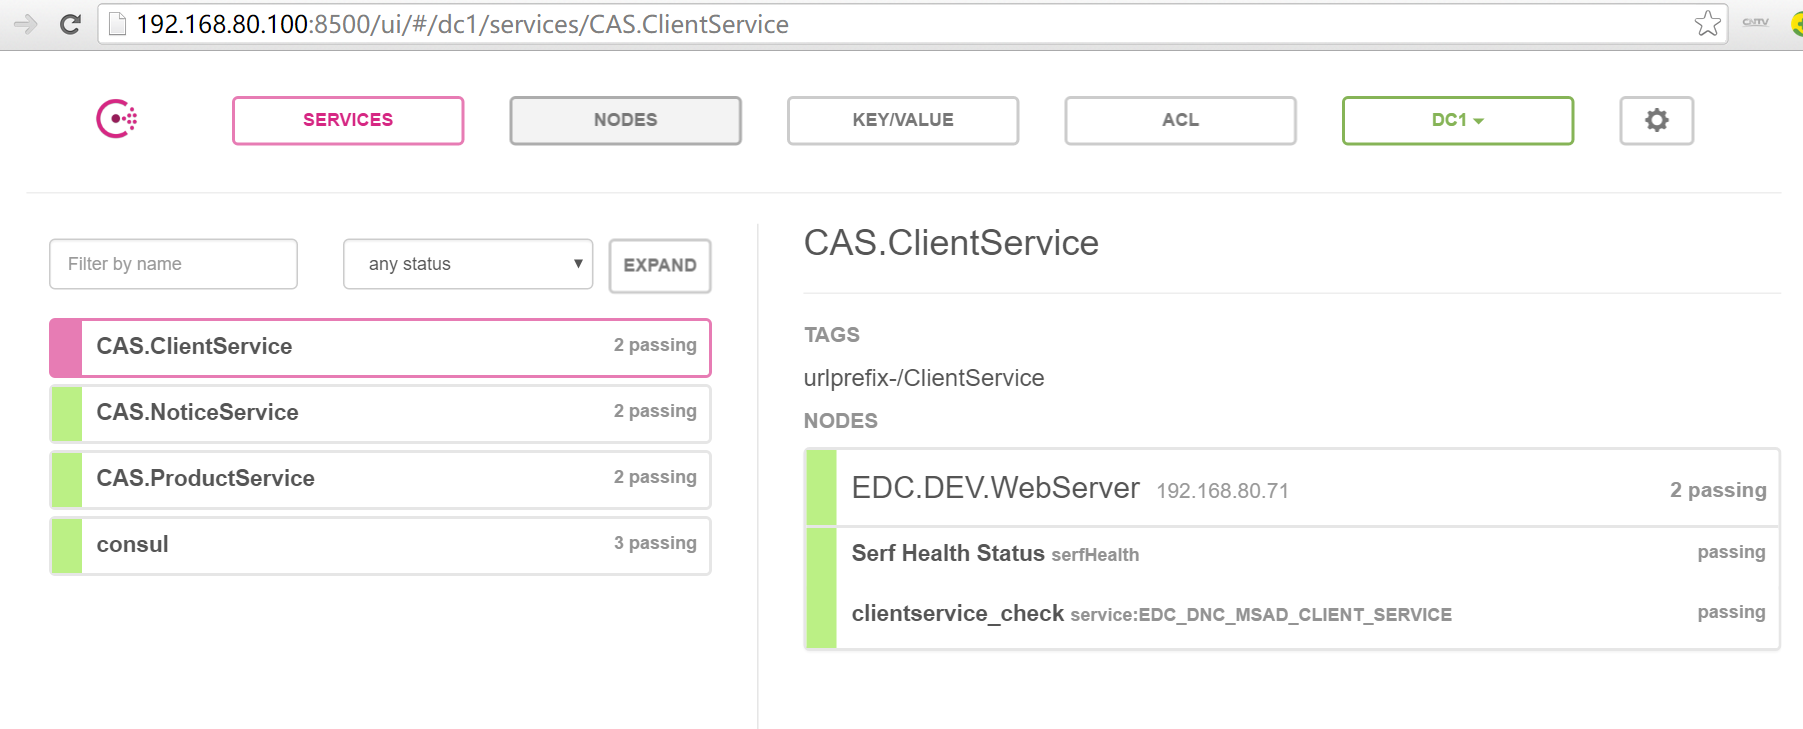This screenshot has width=1803, height=729.
Task: Click the Consul logo icon
Action: coord(116,119)
